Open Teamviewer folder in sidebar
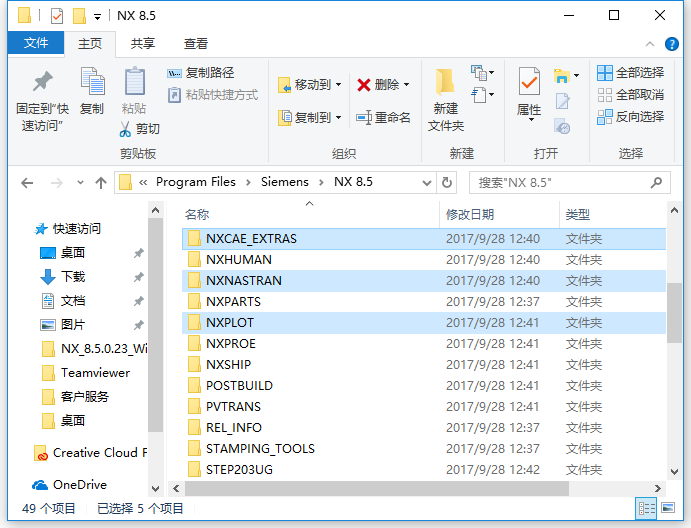This screenshot has height=528, width=691. 95,373
